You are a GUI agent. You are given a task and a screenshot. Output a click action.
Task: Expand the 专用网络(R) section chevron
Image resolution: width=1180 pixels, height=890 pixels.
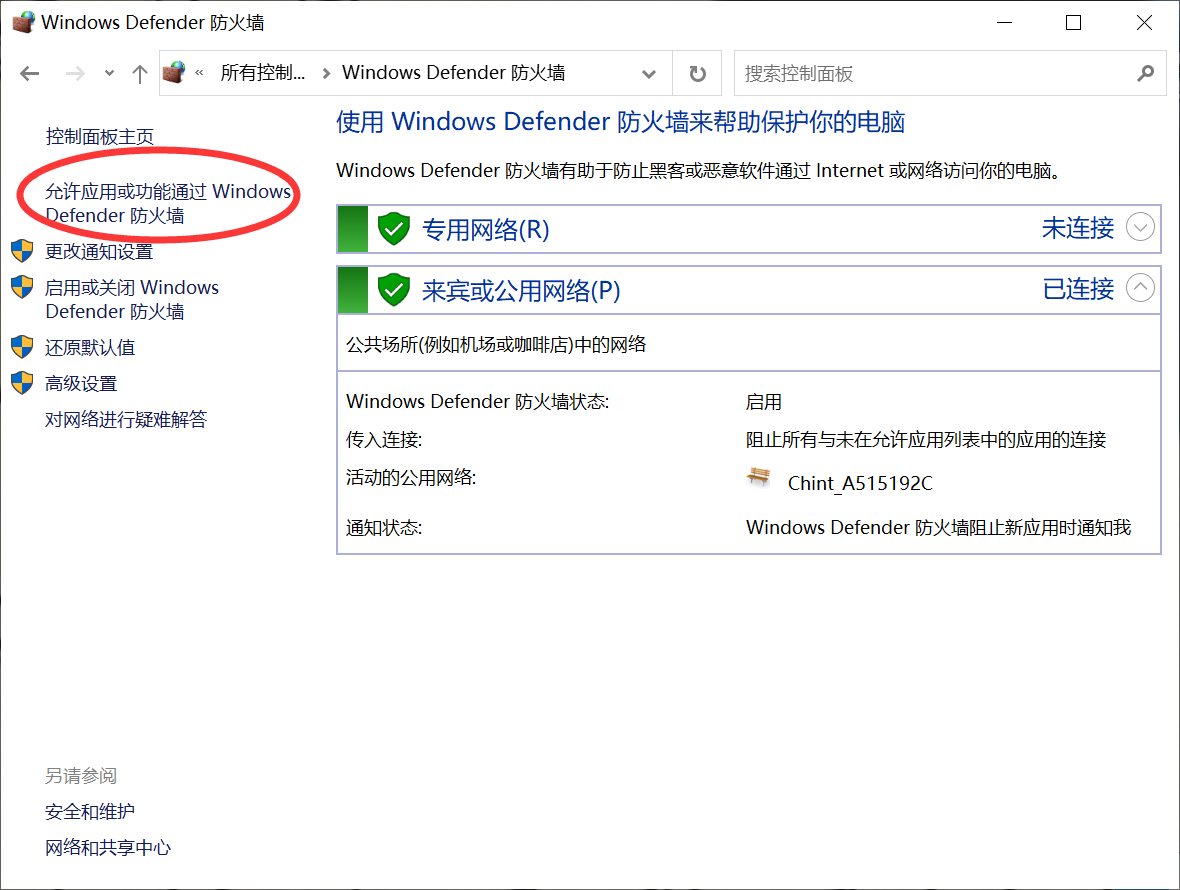pos(1140,226)
